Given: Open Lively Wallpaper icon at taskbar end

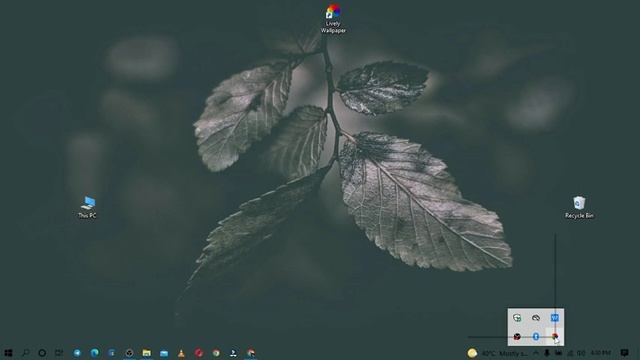Looking at the screenshot, I should click(x=251, y=353).
